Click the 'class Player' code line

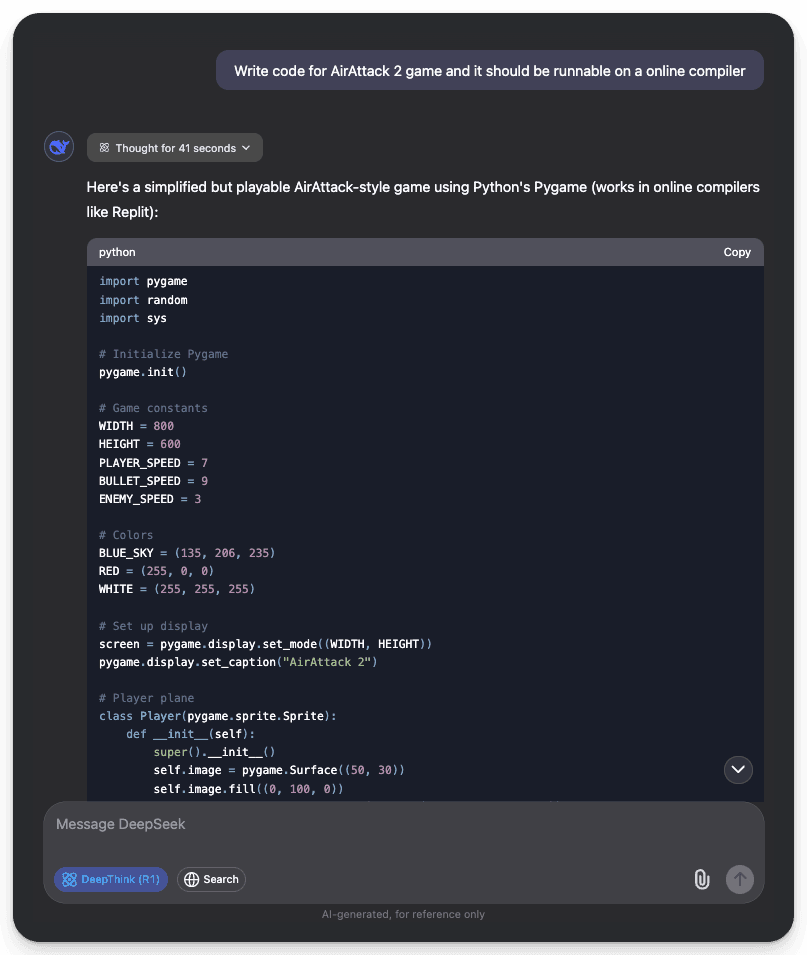[218, 716]
